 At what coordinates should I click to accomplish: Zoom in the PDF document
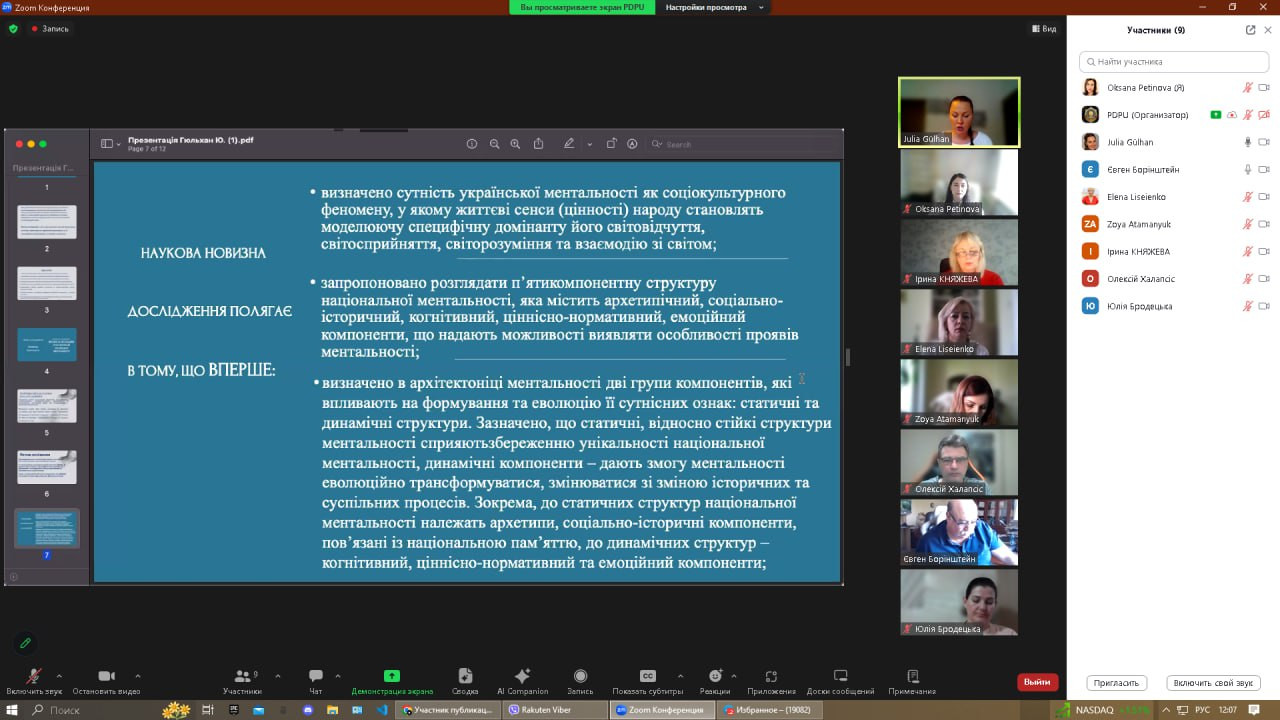[515, 144]
